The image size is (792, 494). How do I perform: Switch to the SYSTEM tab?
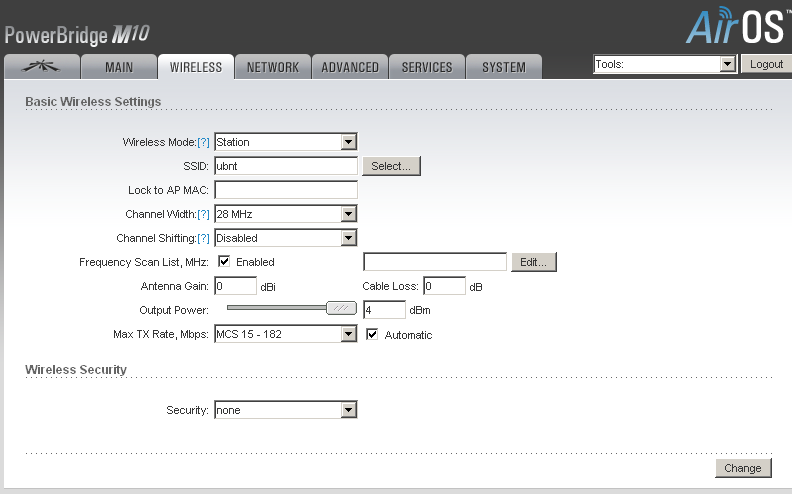504,67
